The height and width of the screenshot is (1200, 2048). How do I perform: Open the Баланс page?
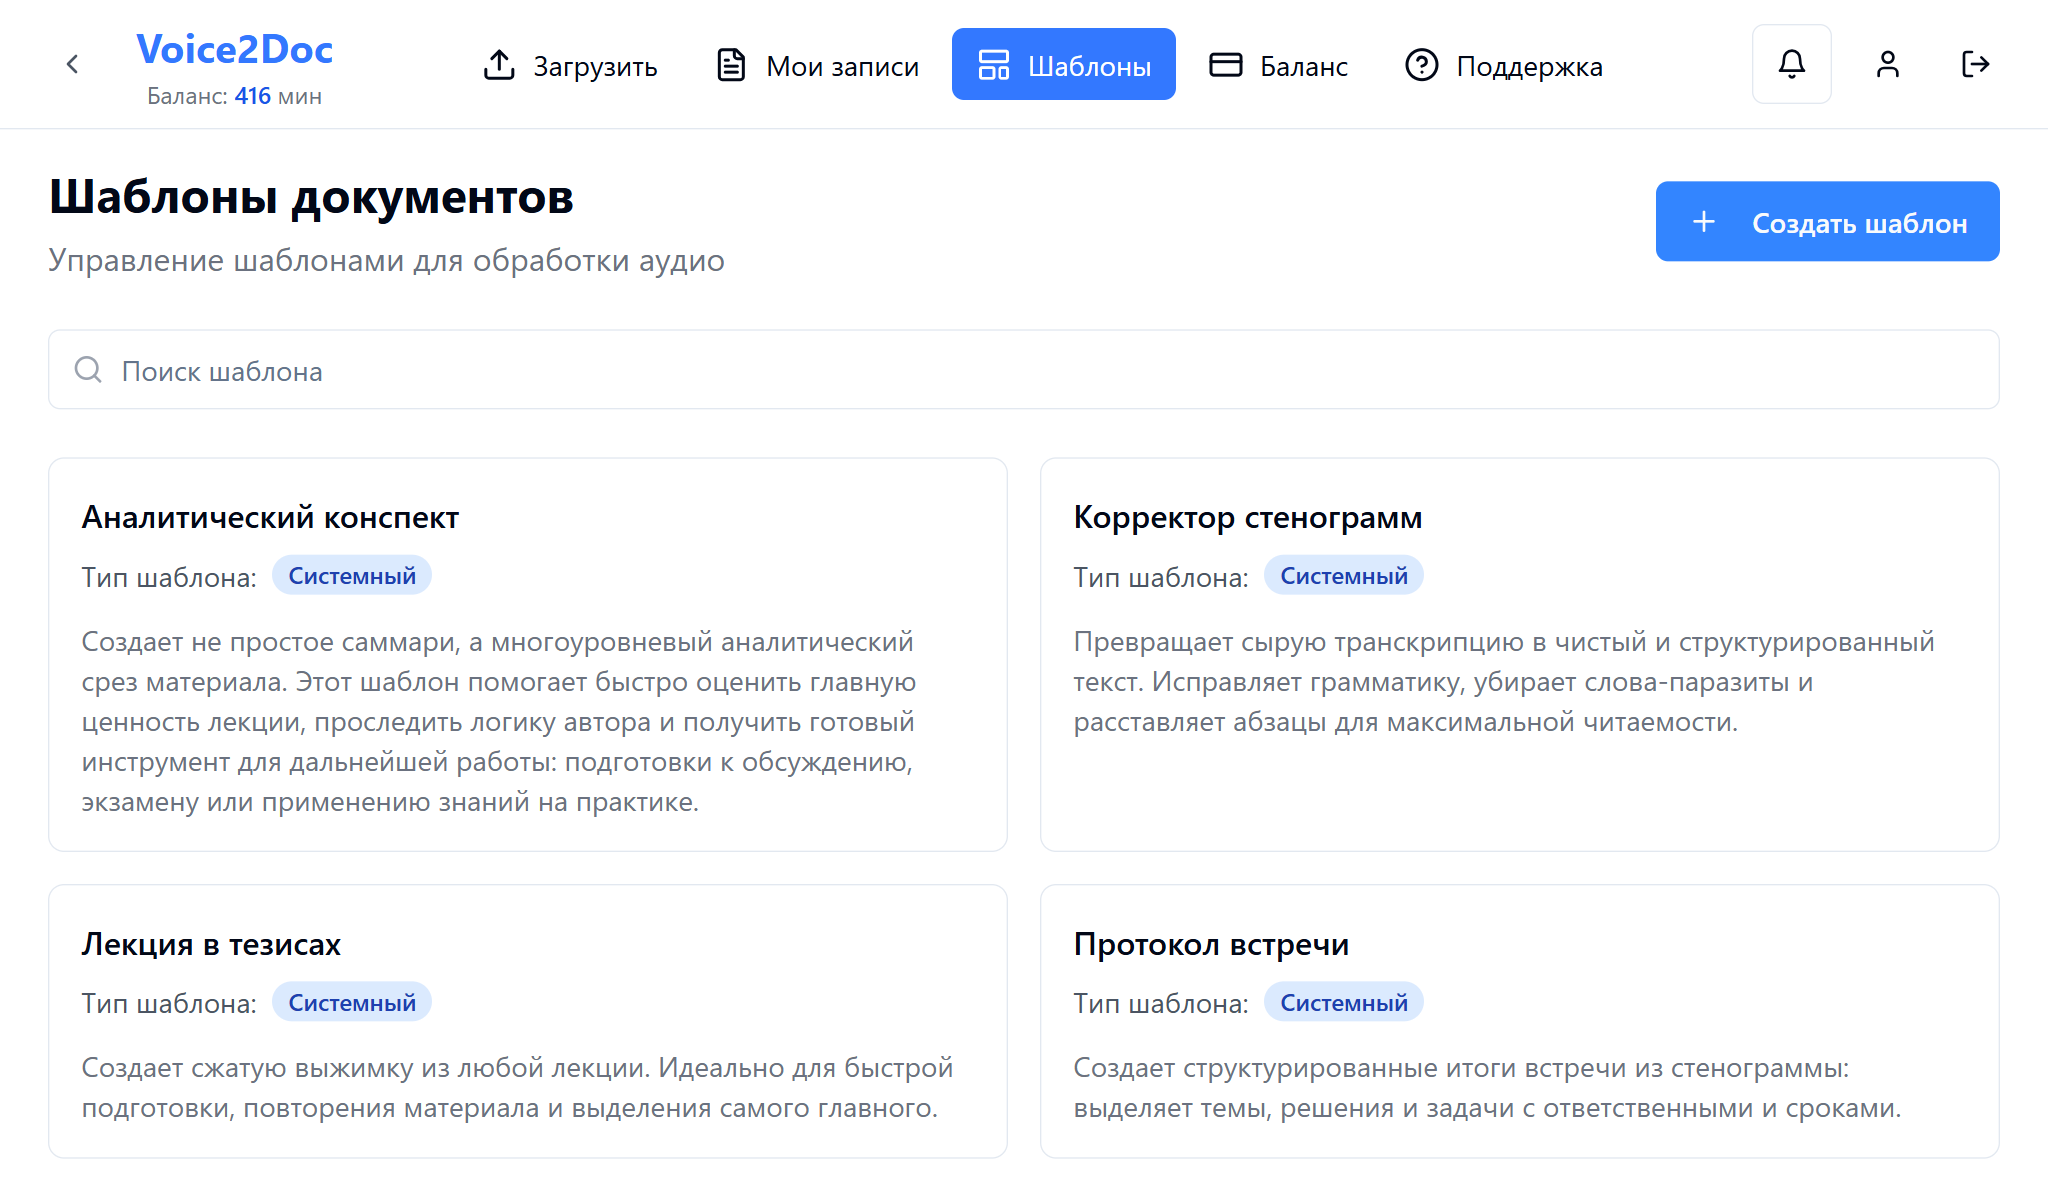1278,65
